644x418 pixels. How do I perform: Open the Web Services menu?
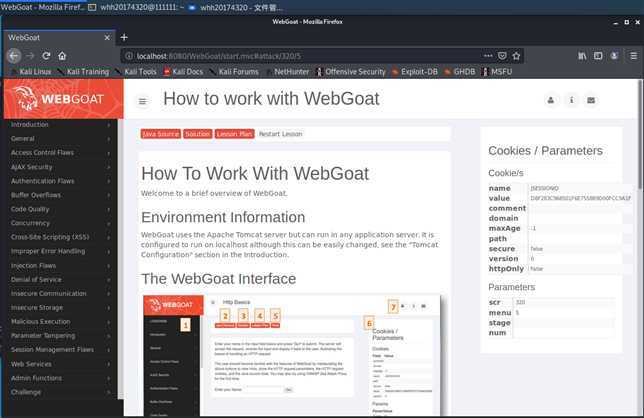pos(60,364)
